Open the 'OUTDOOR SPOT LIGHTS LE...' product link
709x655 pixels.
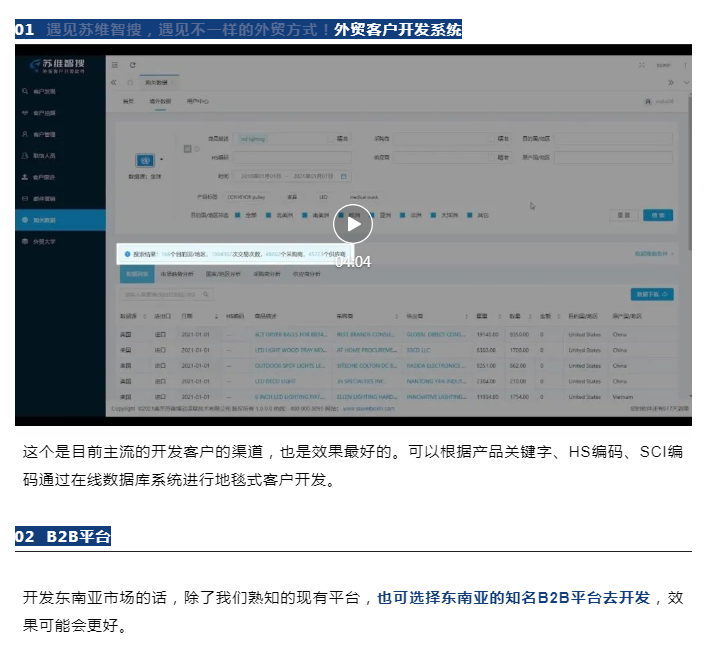tap(290, 366)
